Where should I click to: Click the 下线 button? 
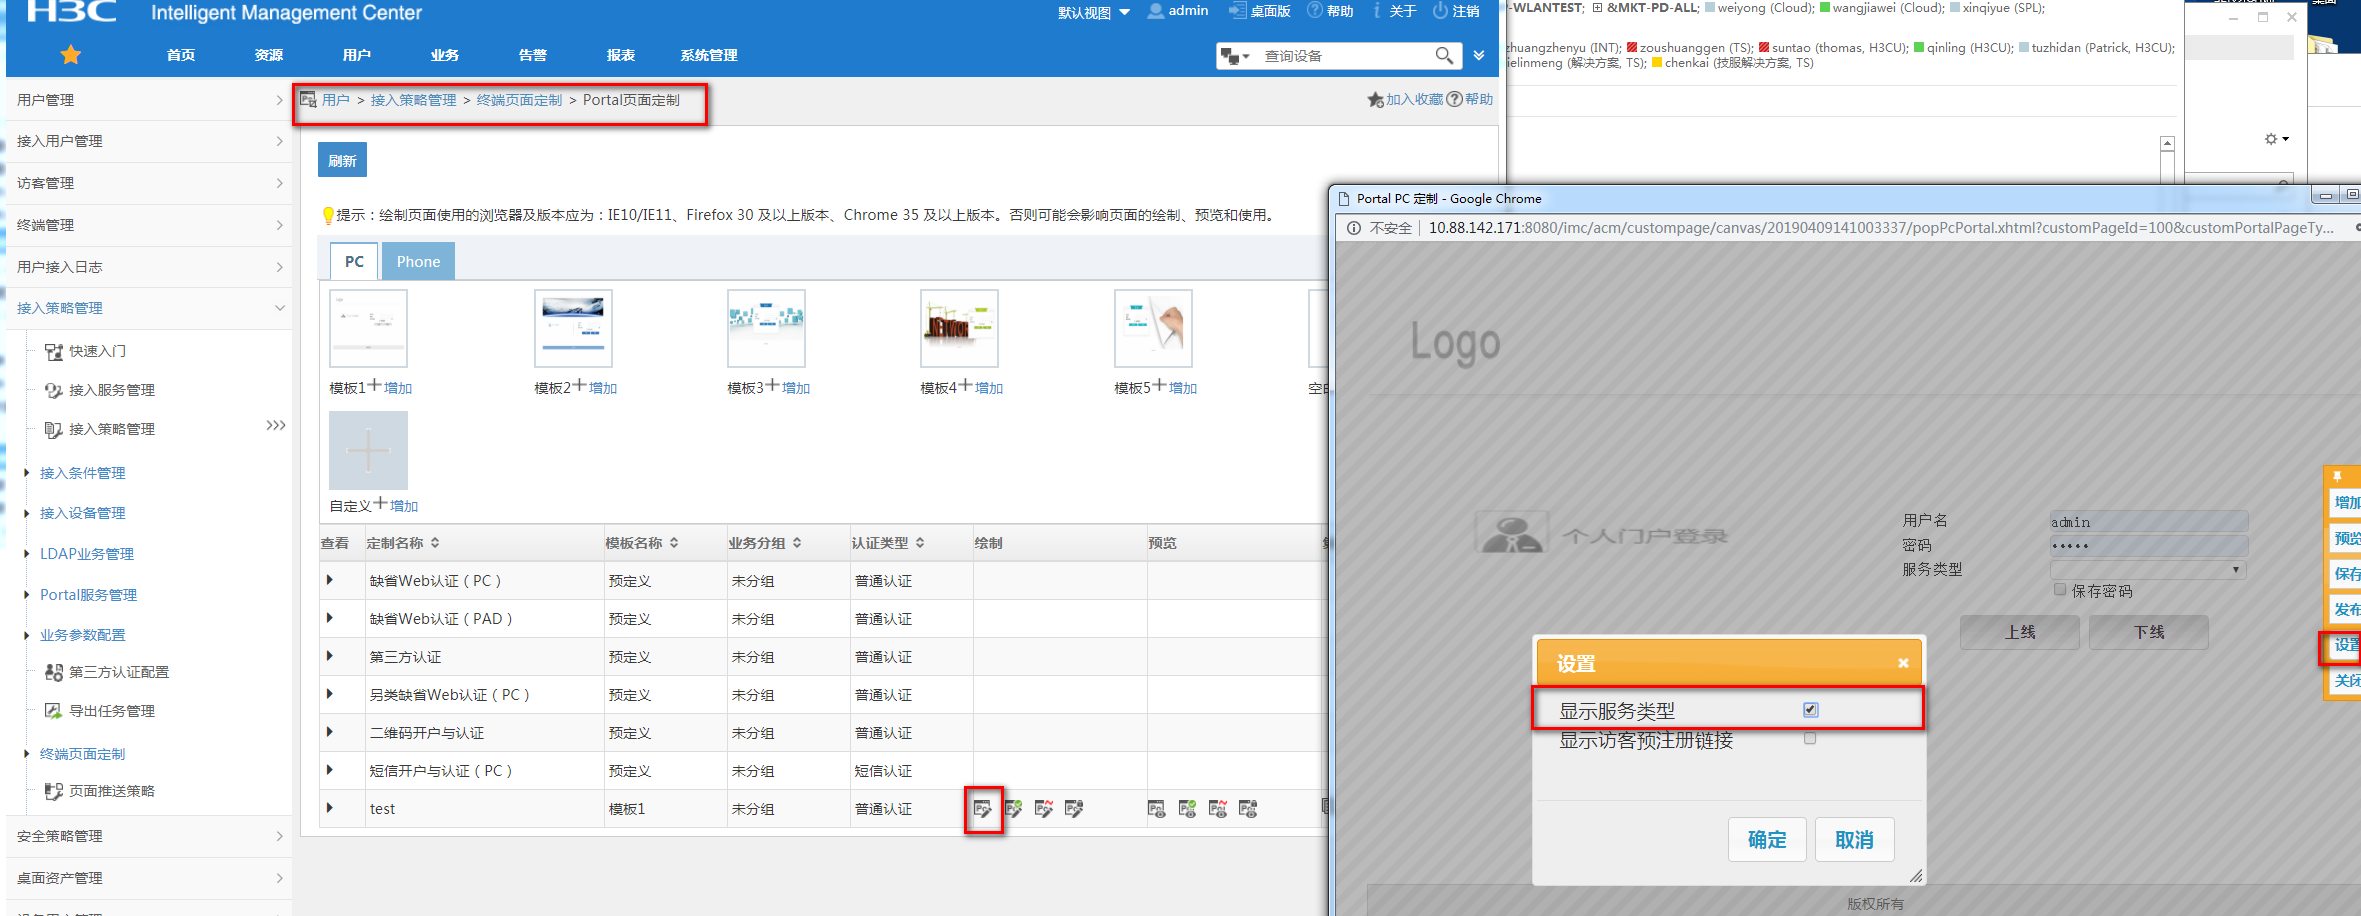coord(2148,632)
